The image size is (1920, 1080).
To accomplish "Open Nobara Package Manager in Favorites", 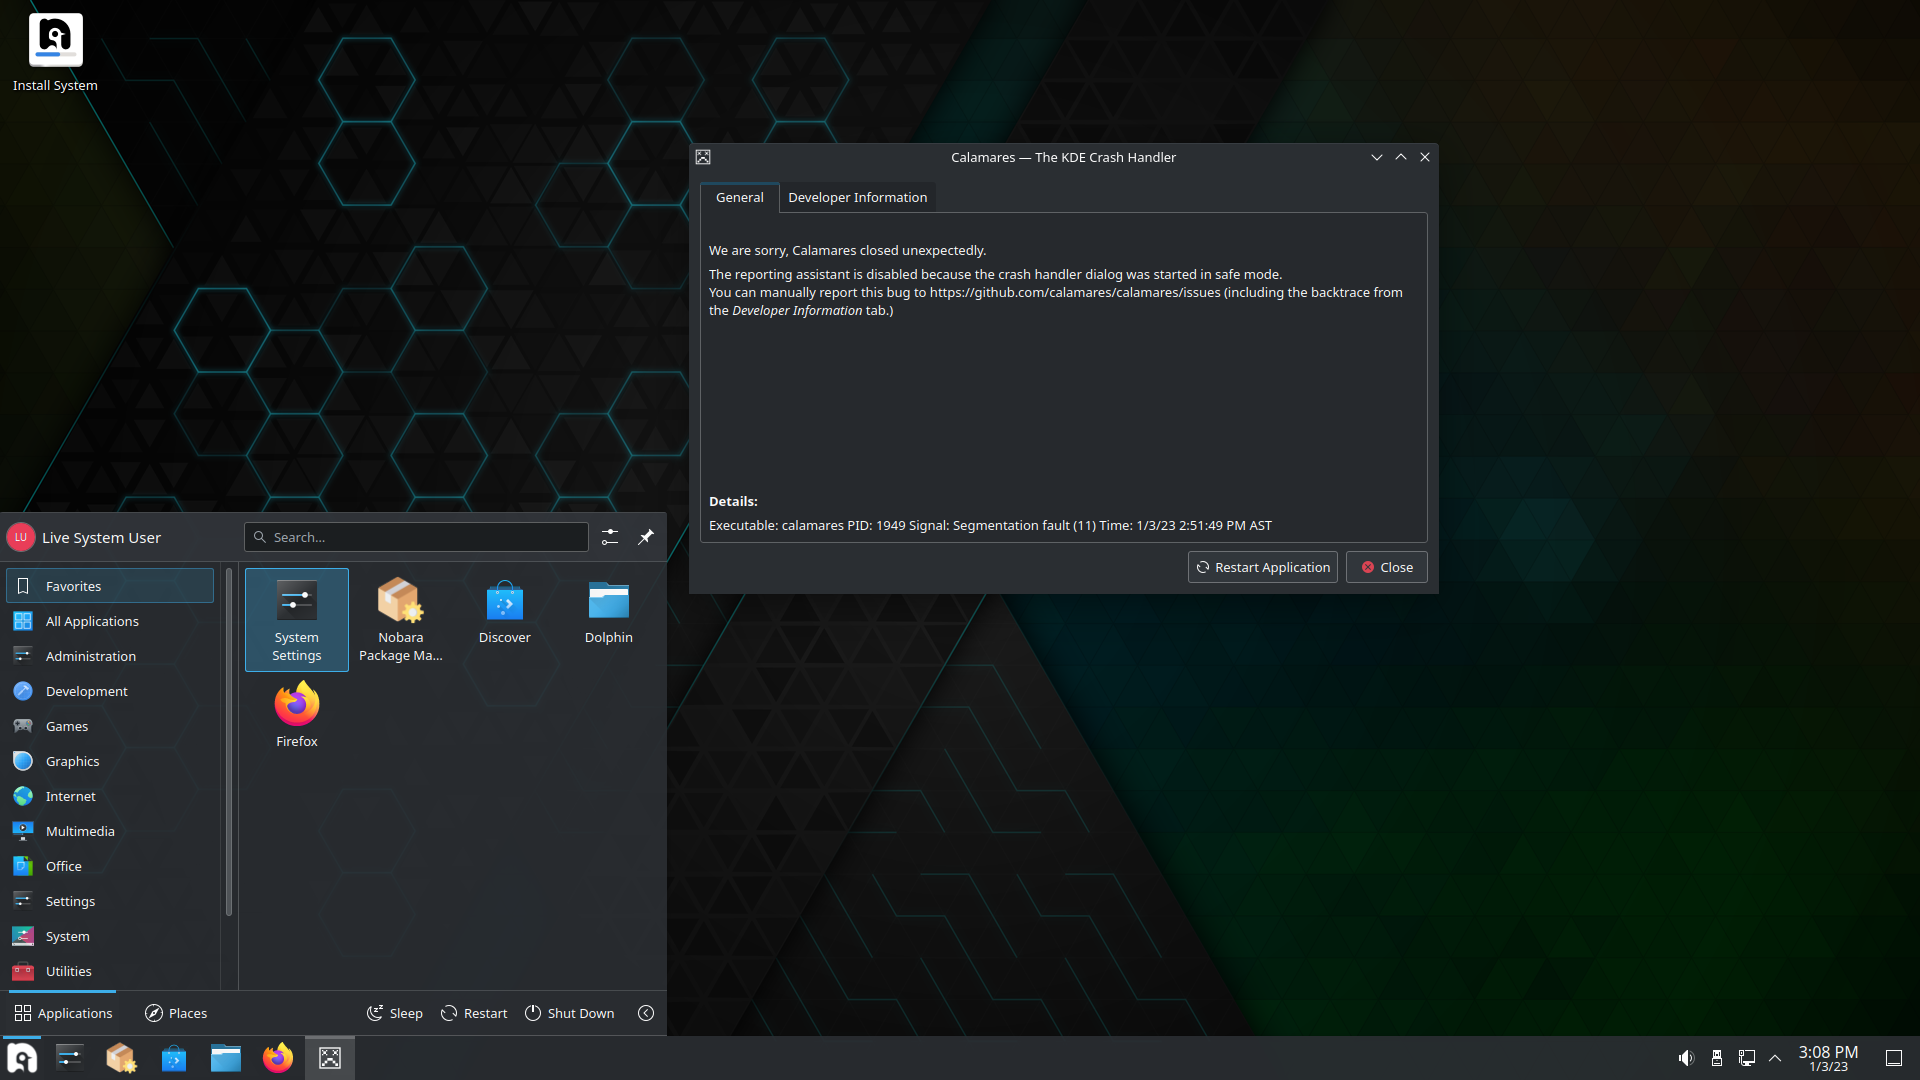I will click(x=401, y=620).
